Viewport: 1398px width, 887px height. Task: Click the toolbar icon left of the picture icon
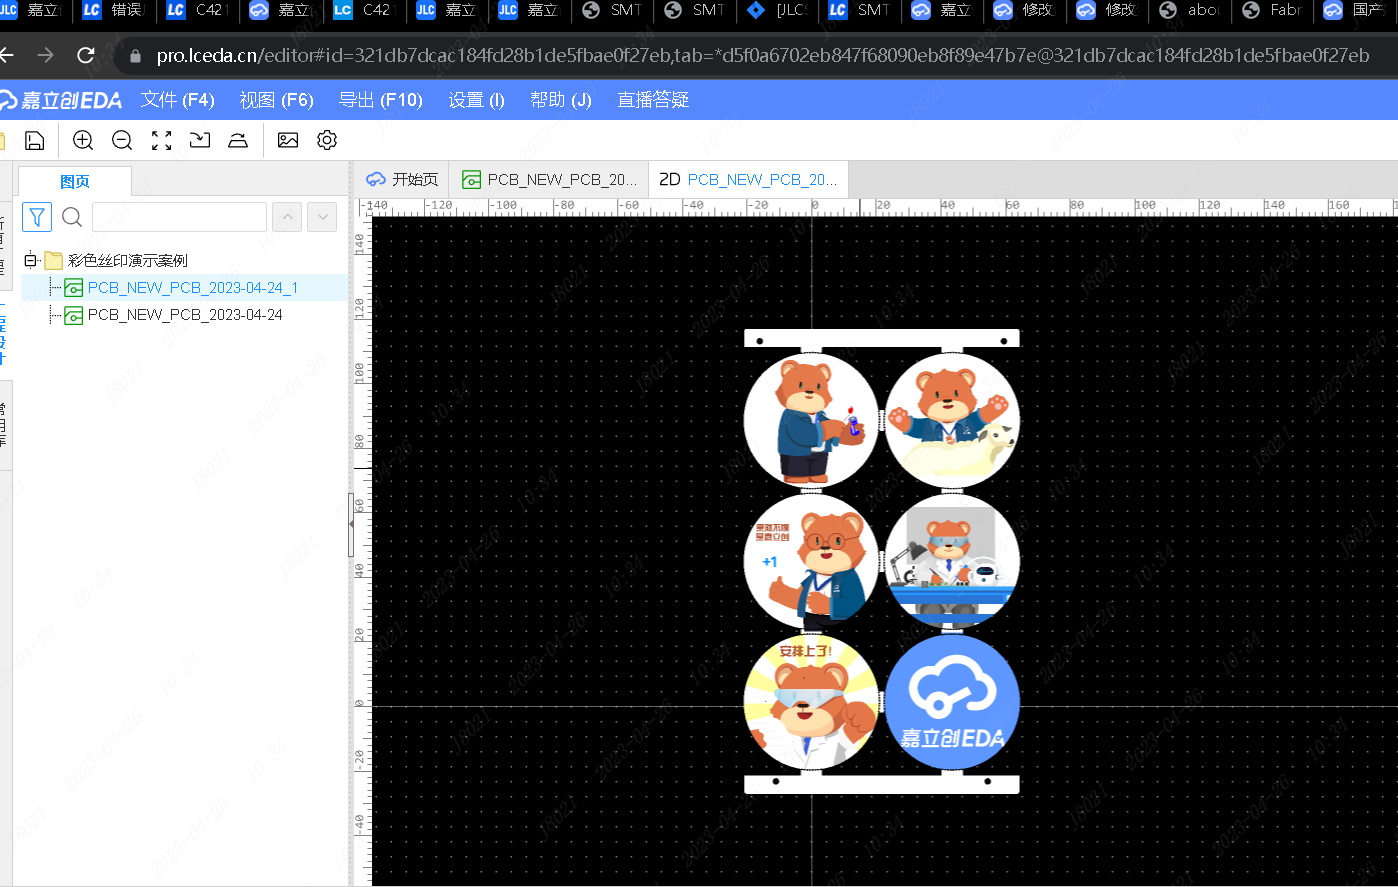tap(238, 141)
